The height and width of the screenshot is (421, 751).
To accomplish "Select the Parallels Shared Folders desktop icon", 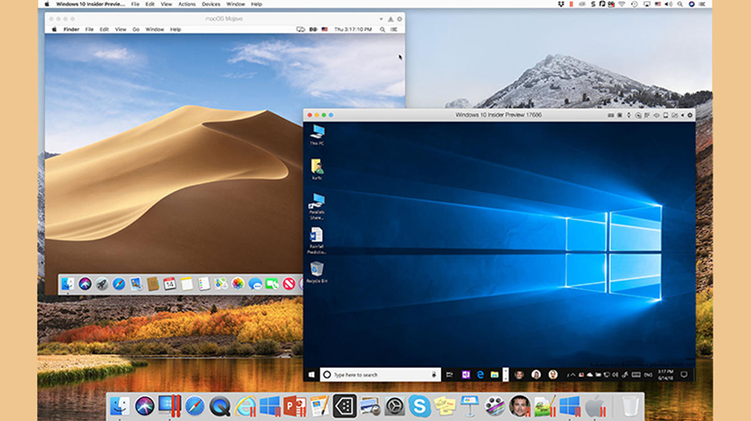I will (317, 206).
